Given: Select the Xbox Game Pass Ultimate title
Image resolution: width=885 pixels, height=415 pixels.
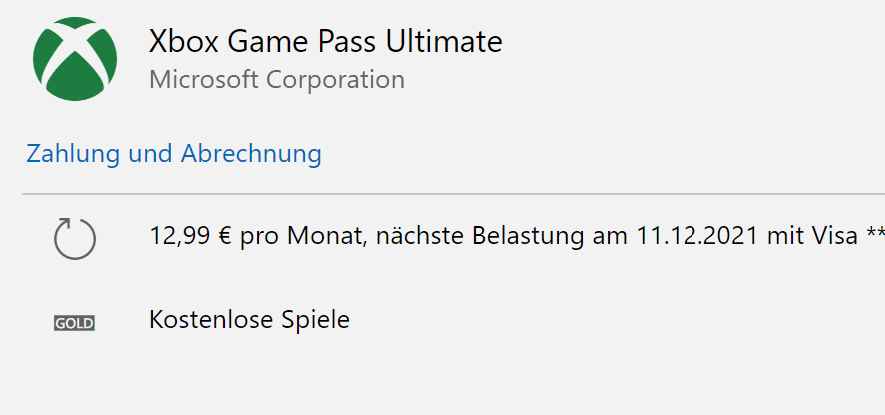Looking at the screenshot, I should (x=325, y=42).
